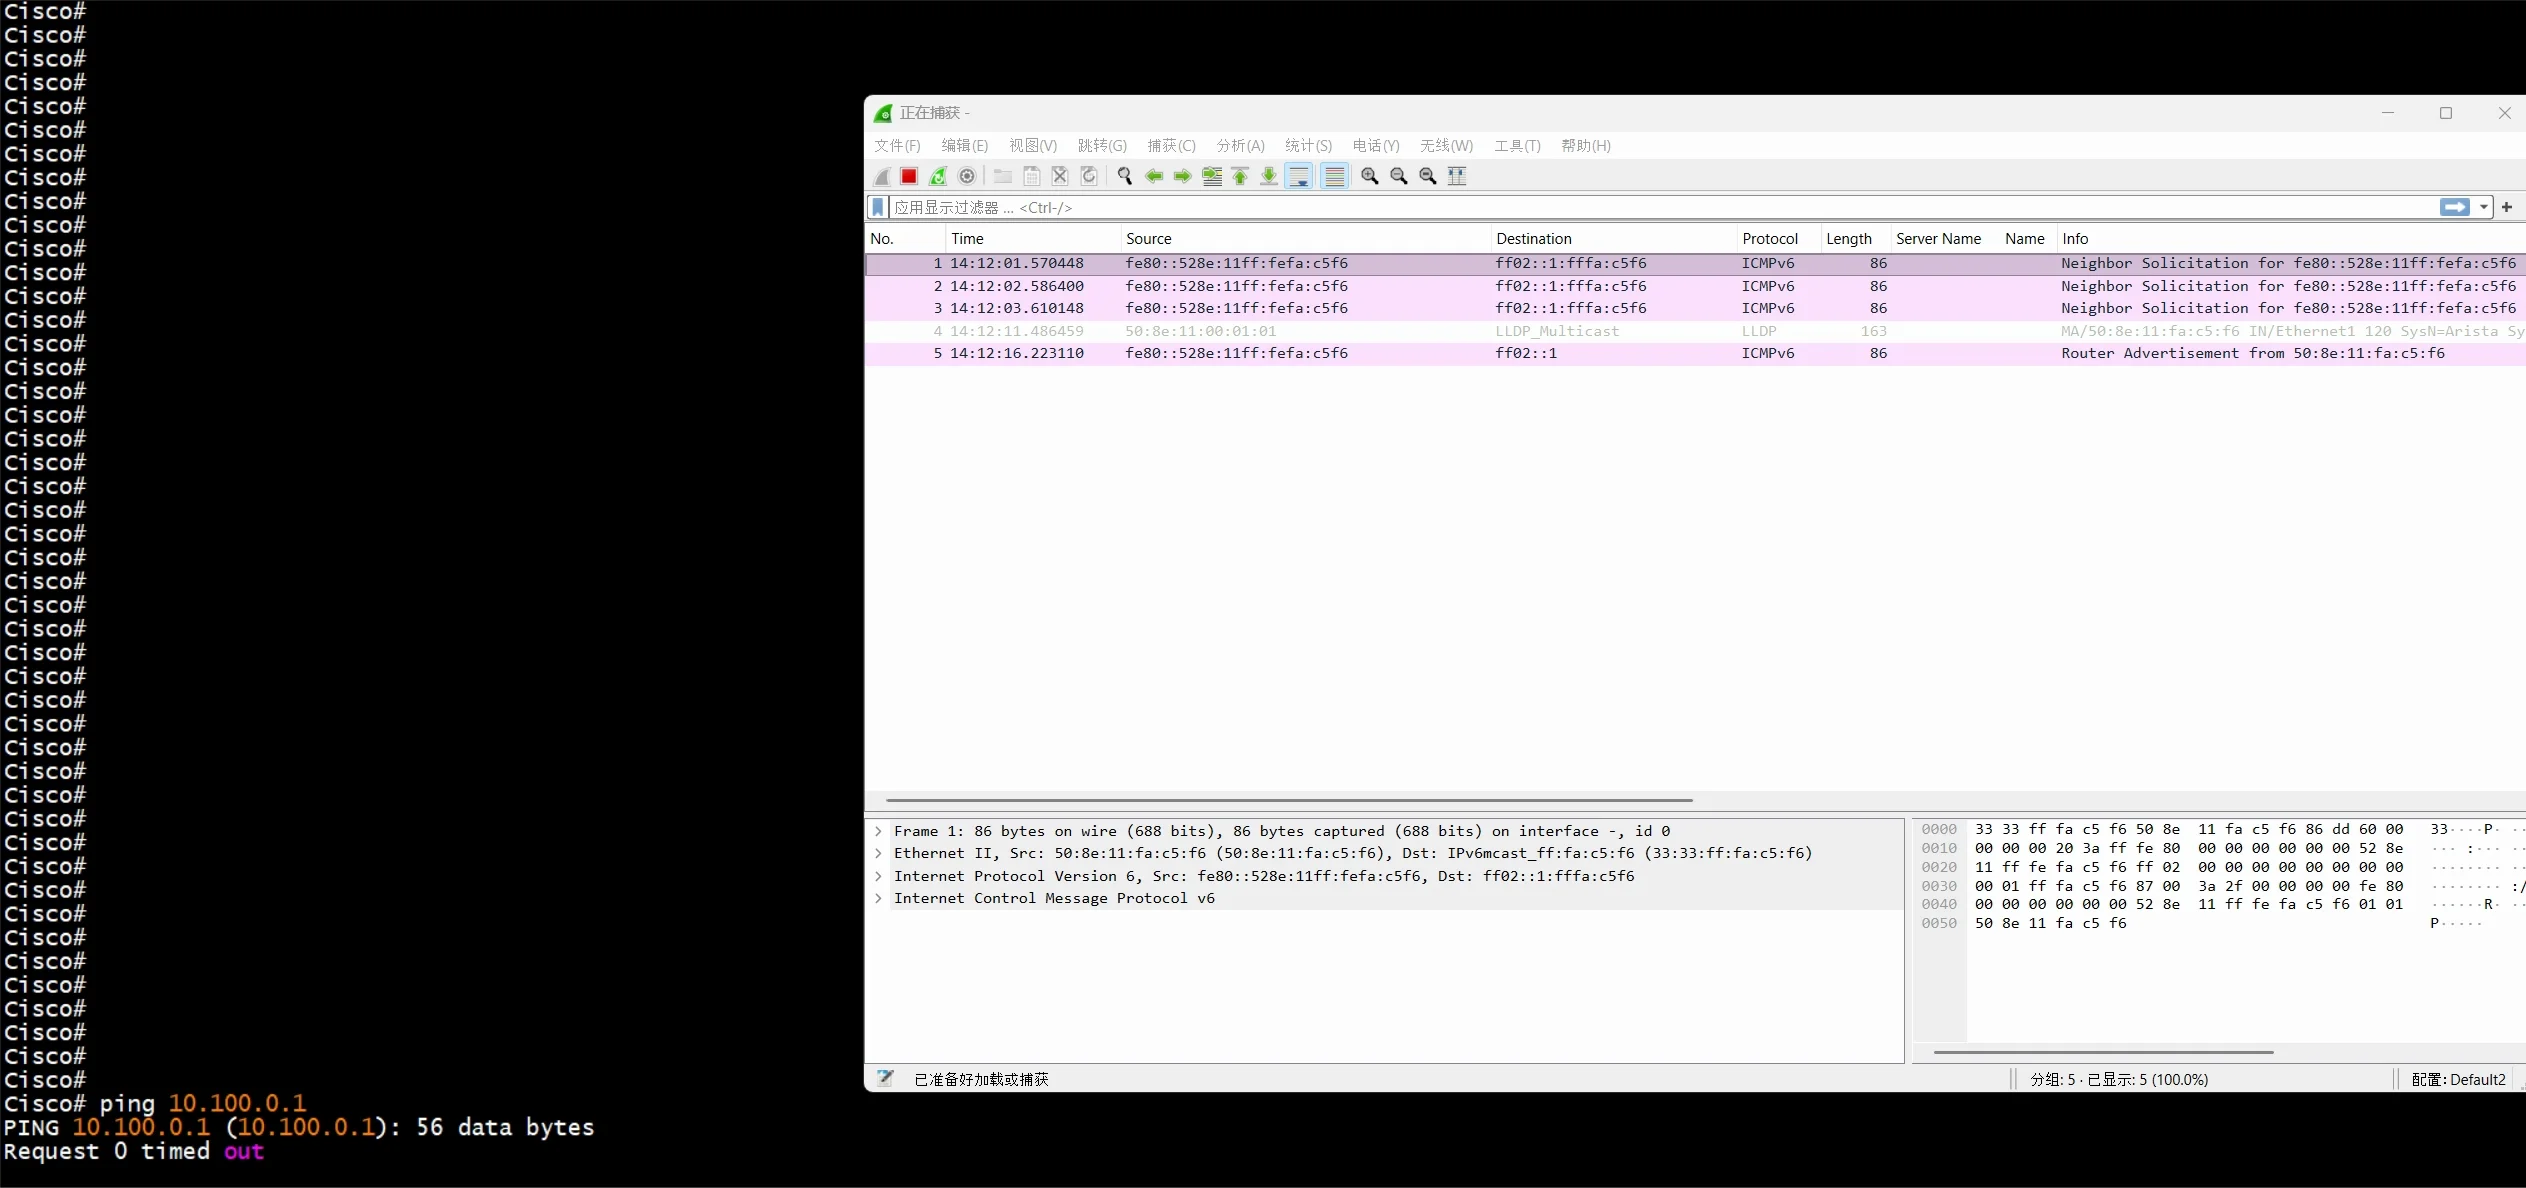2526x1188 pixels.
Task: Add a filter button with plus icon
Action: coord(2507,207)
